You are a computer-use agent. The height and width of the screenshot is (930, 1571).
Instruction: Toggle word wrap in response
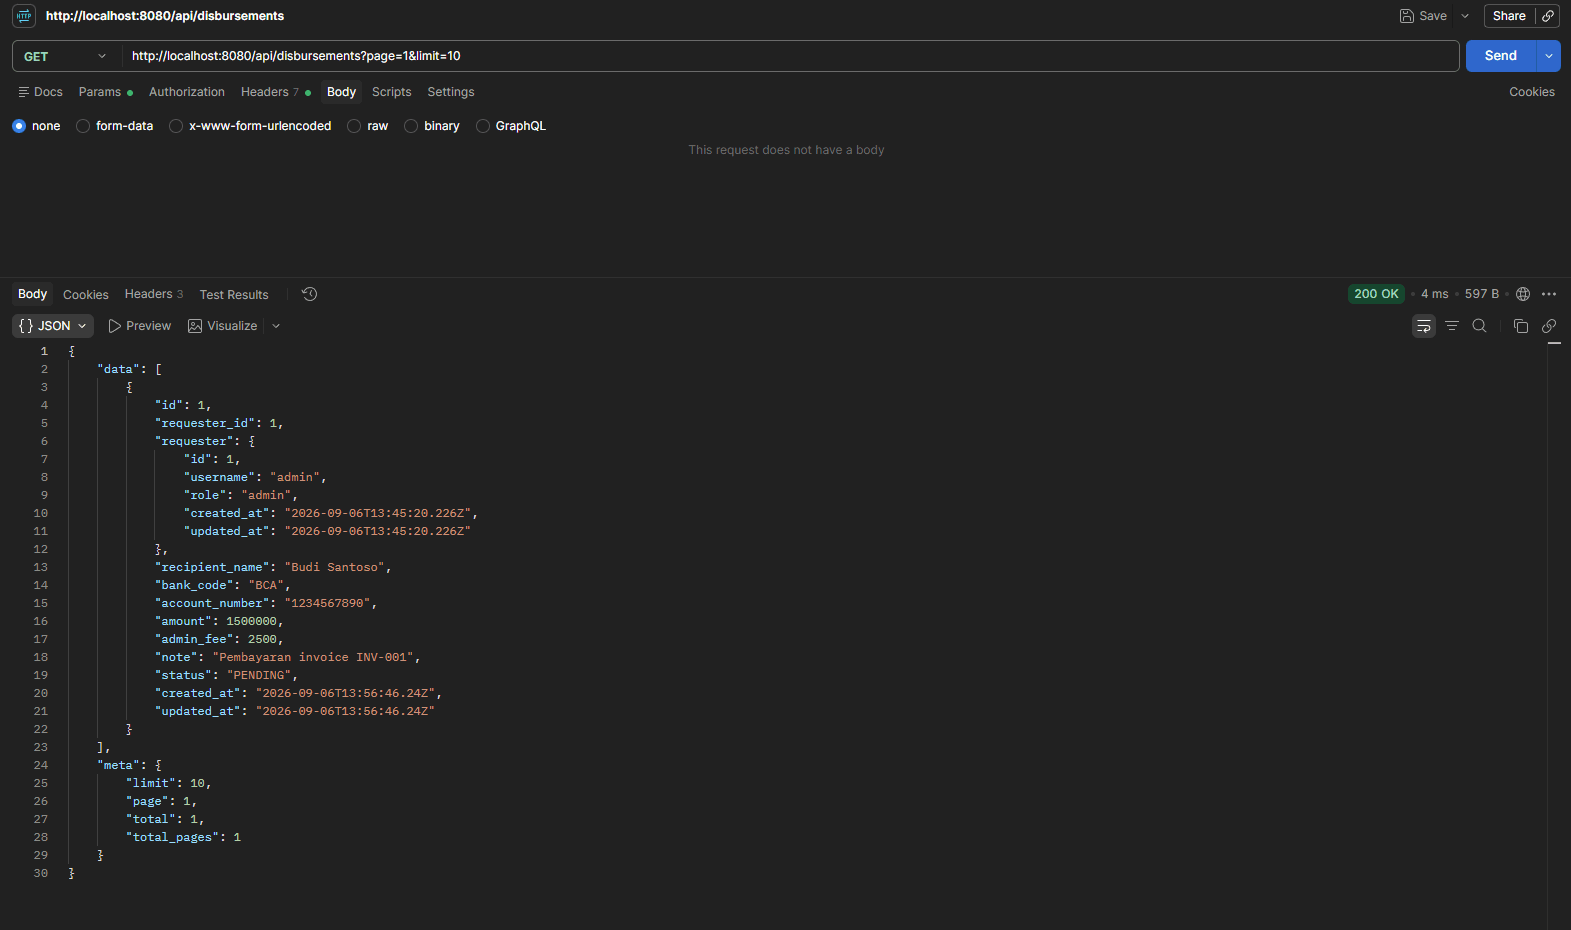click(x=1424, y=326)
